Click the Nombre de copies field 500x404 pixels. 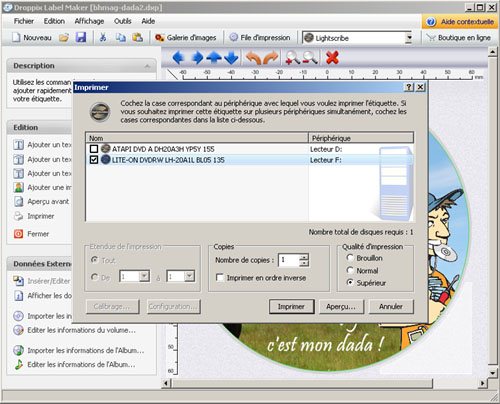pos(289,260)
